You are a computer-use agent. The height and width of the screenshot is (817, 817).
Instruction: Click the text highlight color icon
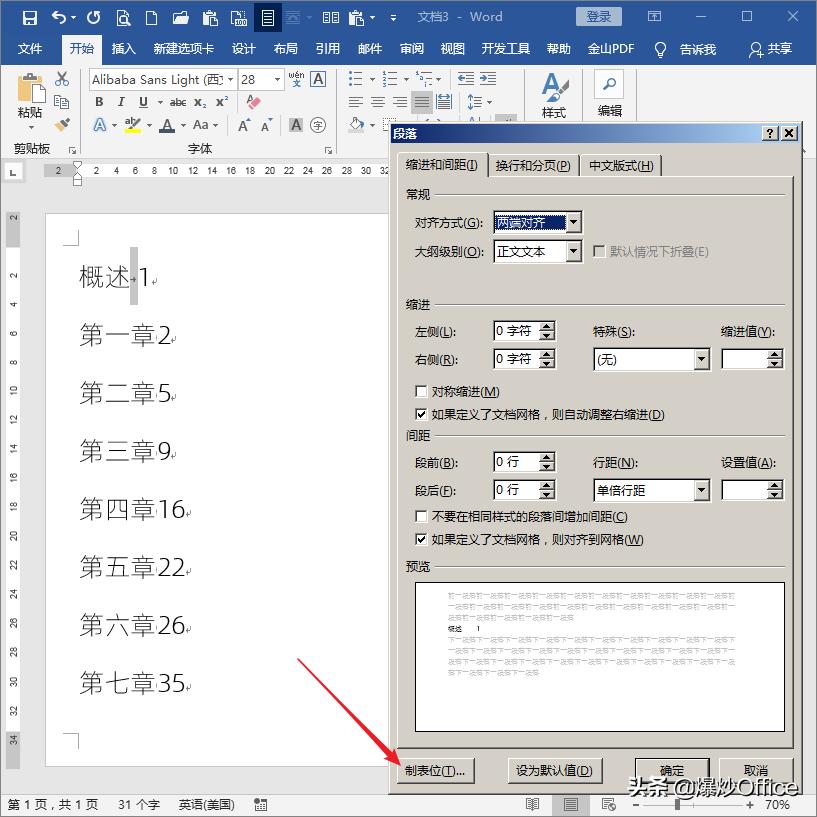(132, 124)
